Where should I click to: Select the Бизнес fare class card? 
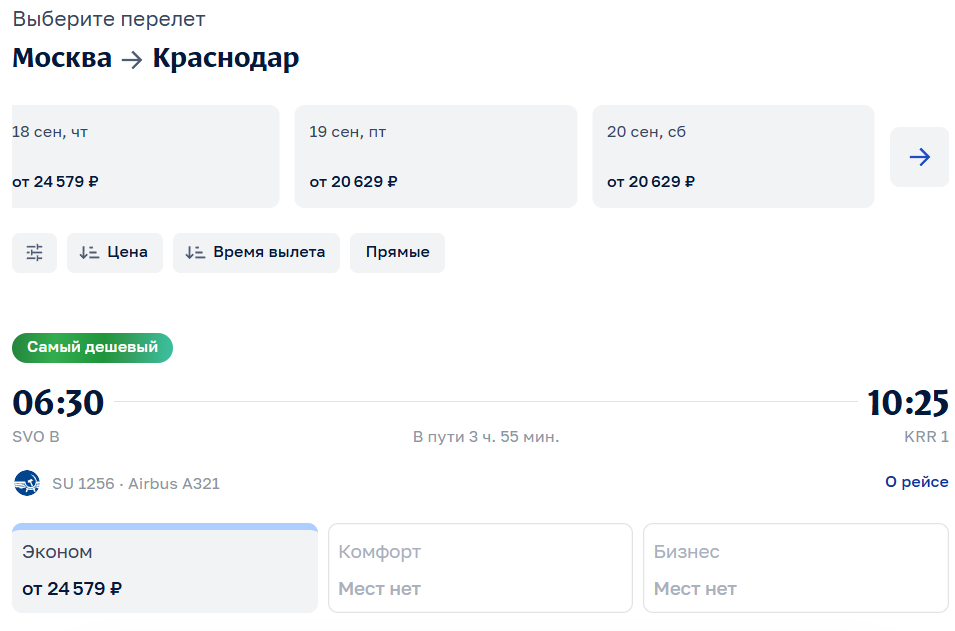pos(795,569)
